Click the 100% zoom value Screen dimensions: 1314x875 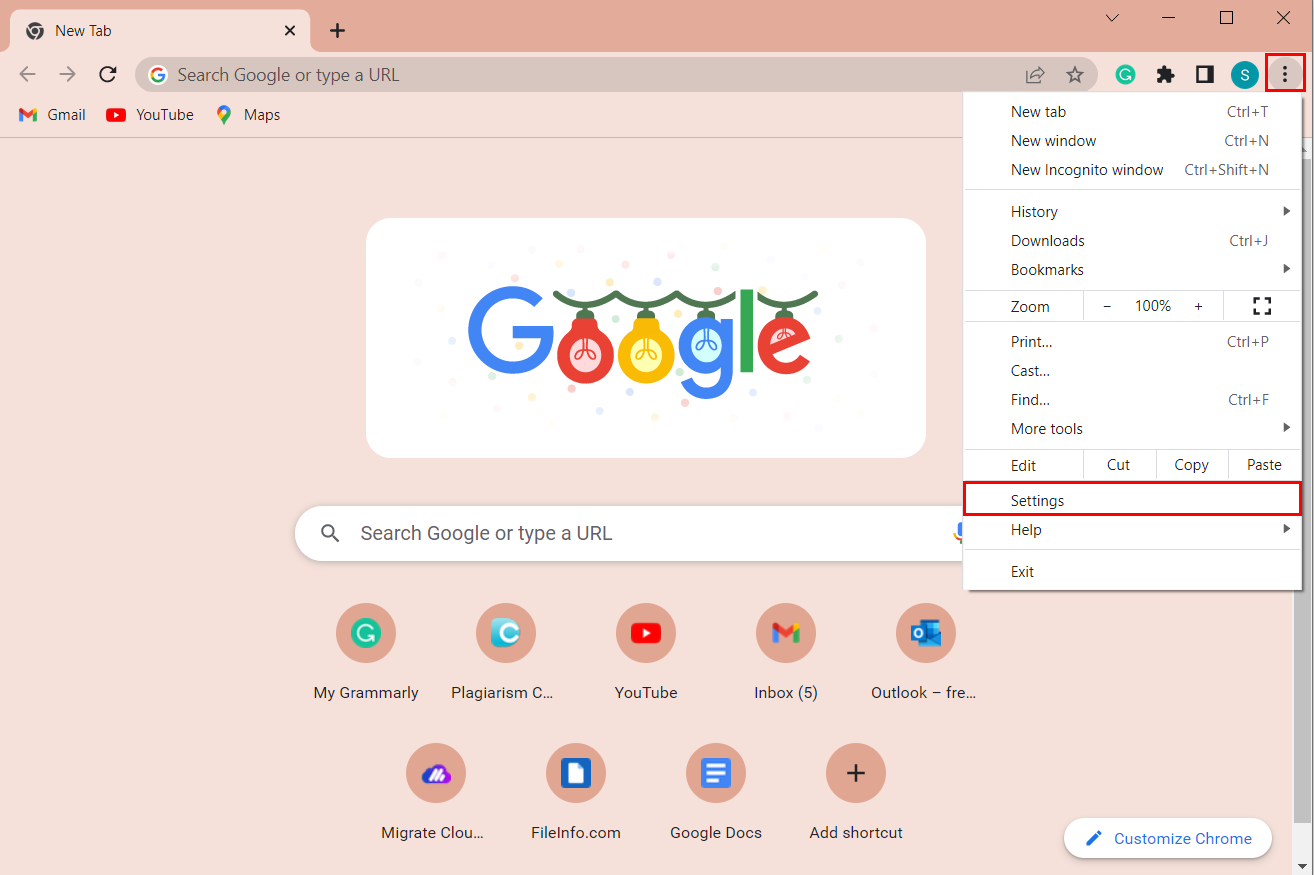point(1153,306)
